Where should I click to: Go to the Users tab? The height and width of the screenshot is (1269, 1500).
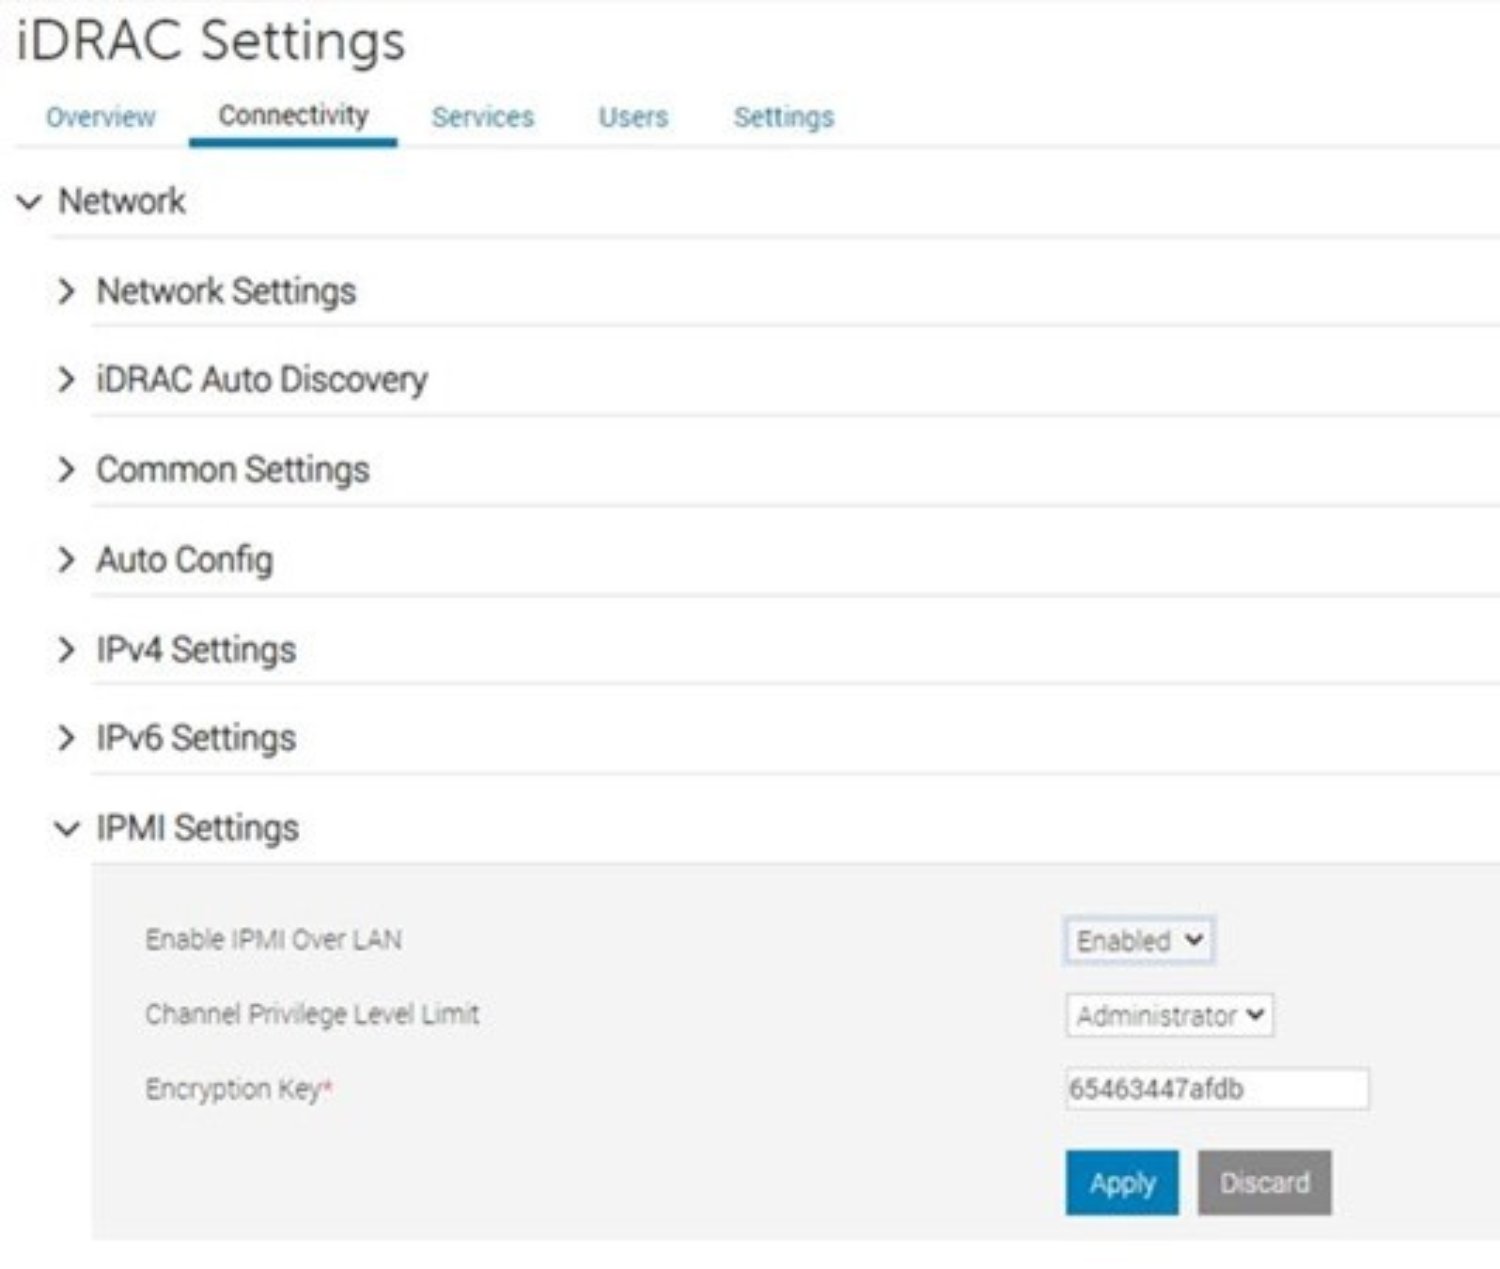[633, 117]
